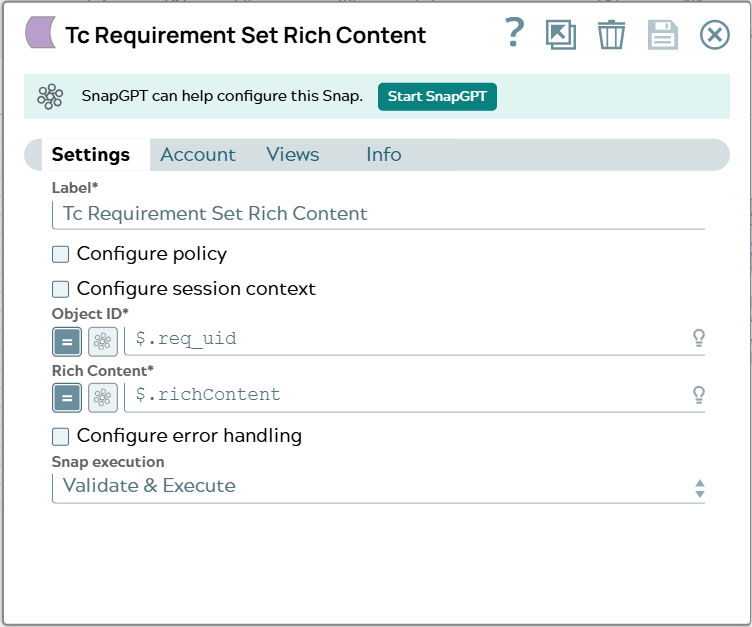Open the Account tab
752x627 pixels.
198,154
